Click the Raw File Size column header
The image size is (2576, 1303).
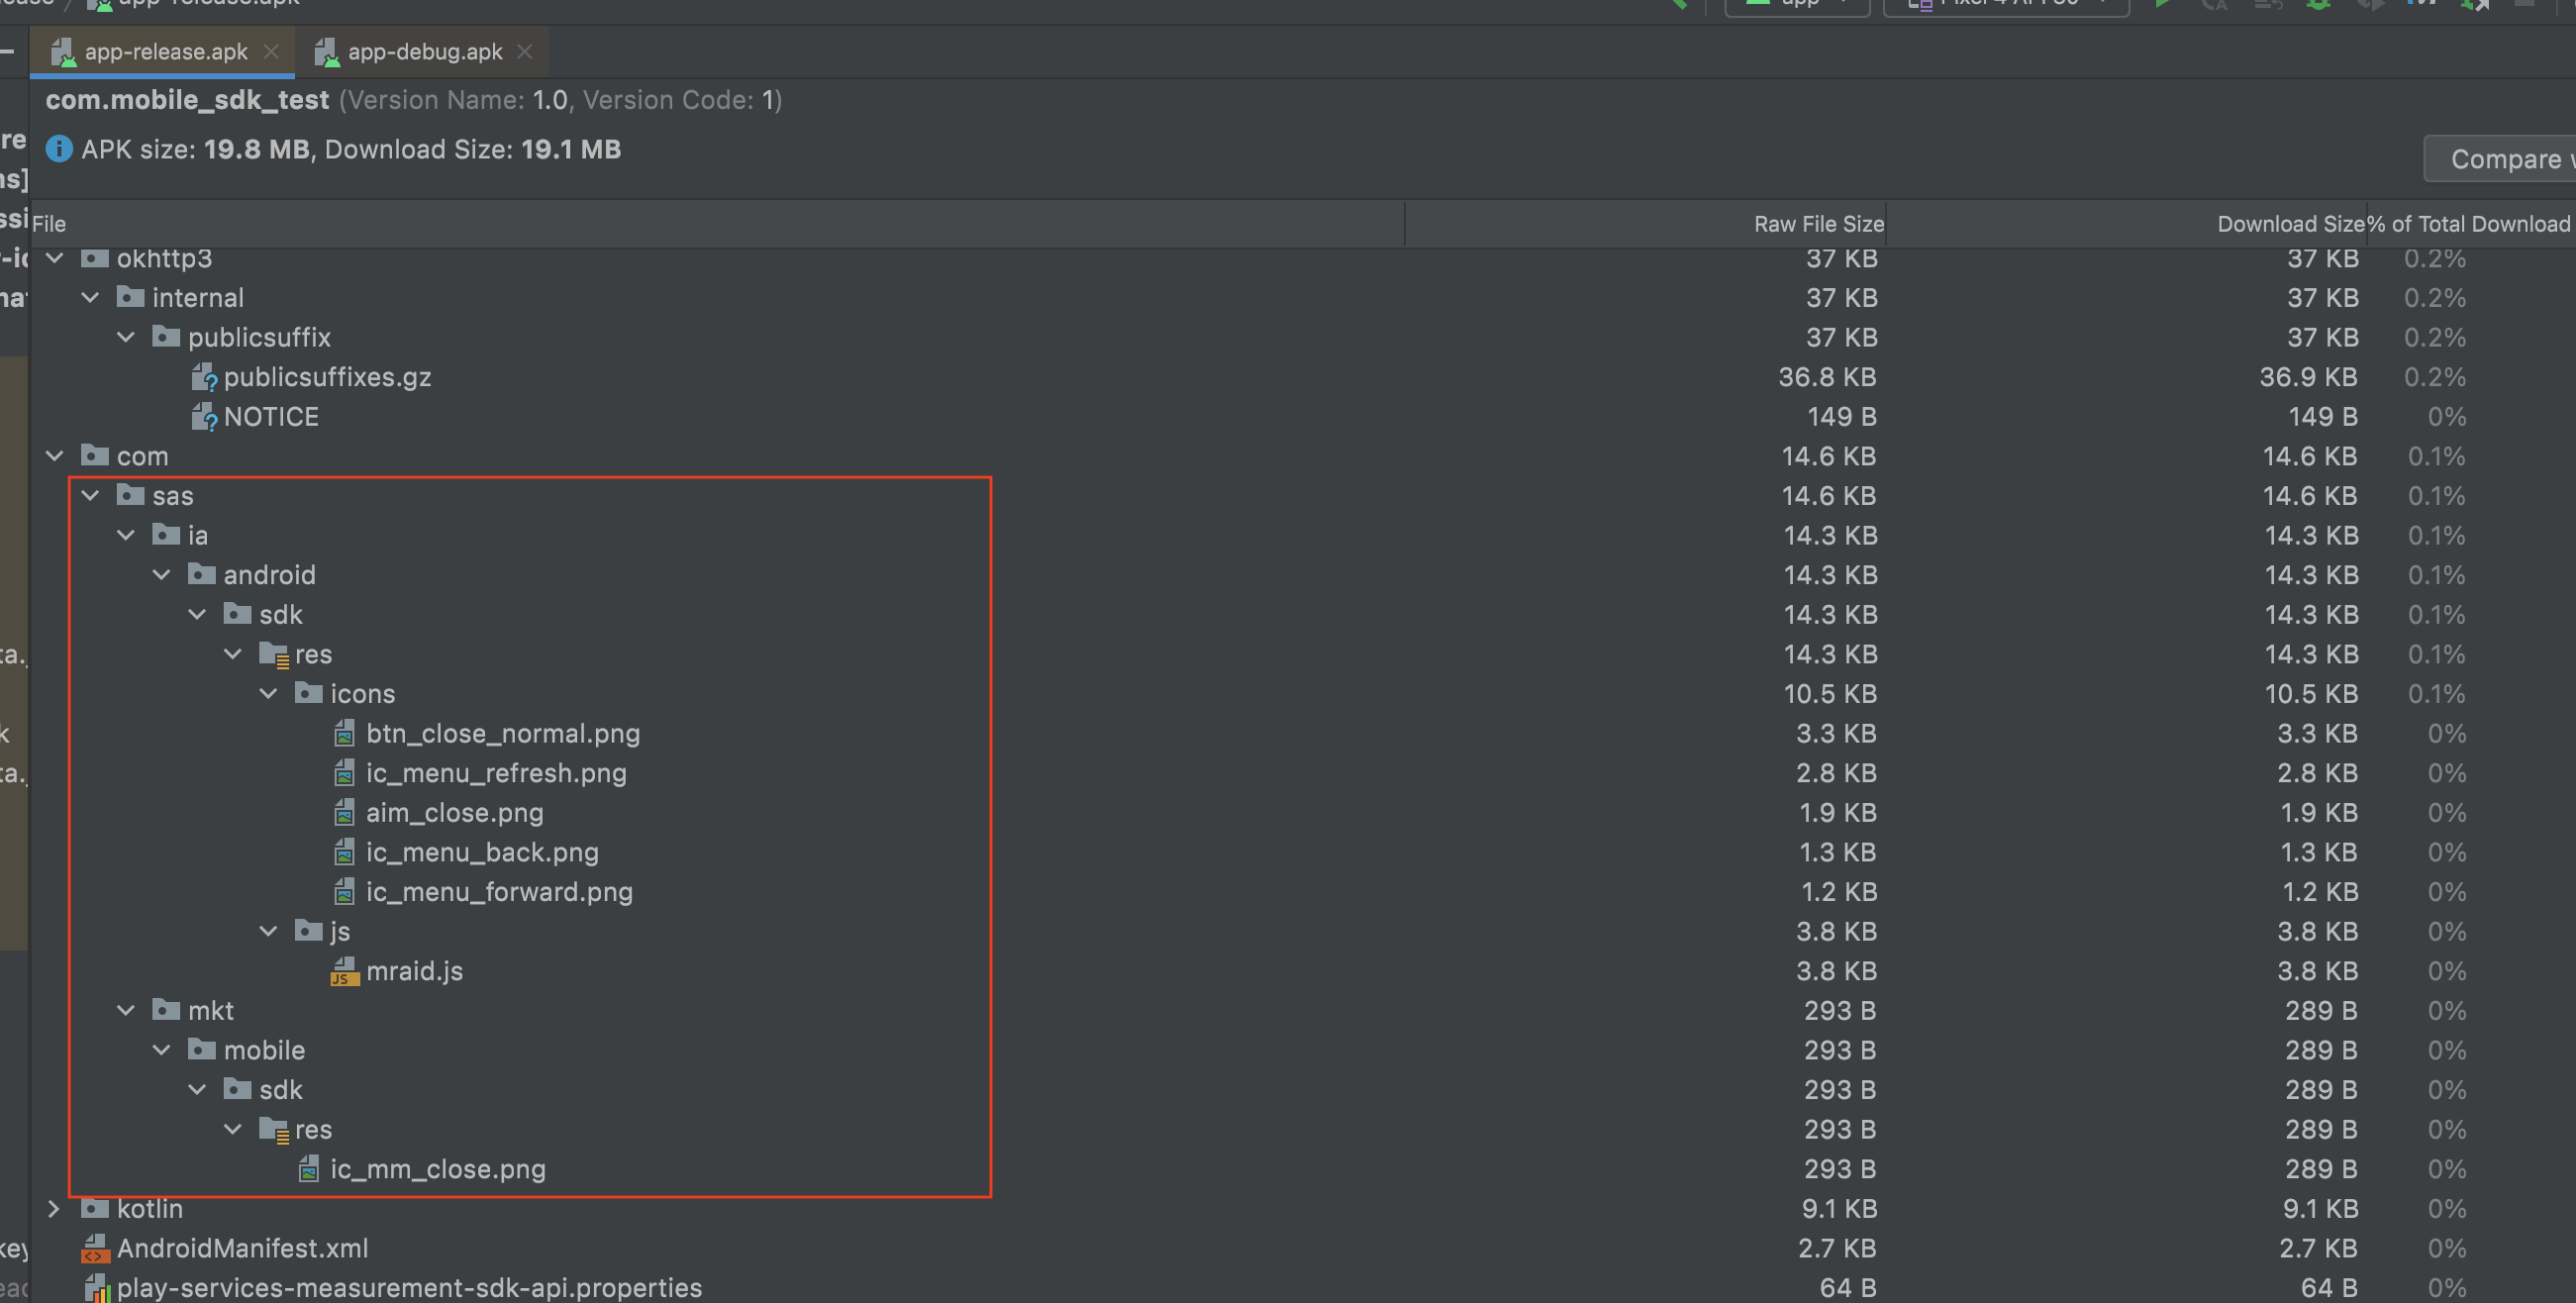click(1817, 223)
